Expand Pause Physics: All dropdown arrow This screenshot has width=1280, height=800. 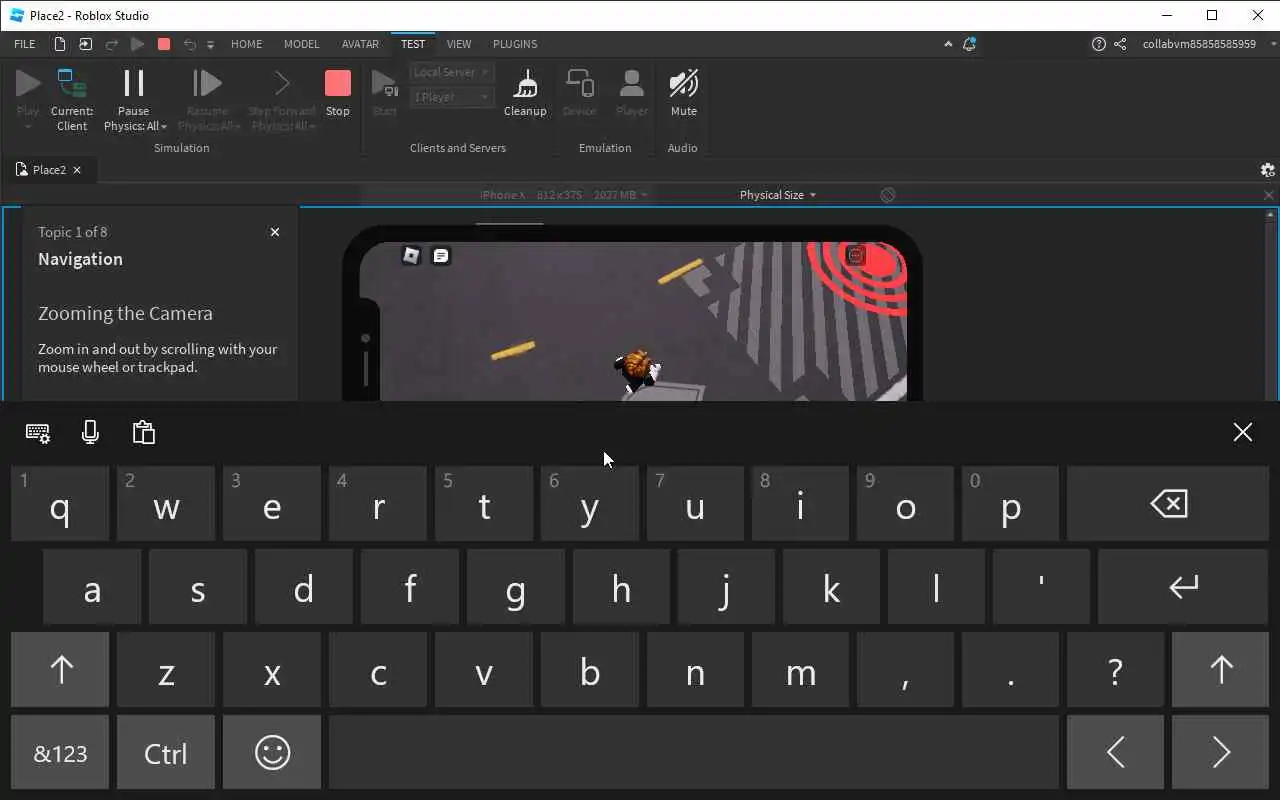point(163,127)
